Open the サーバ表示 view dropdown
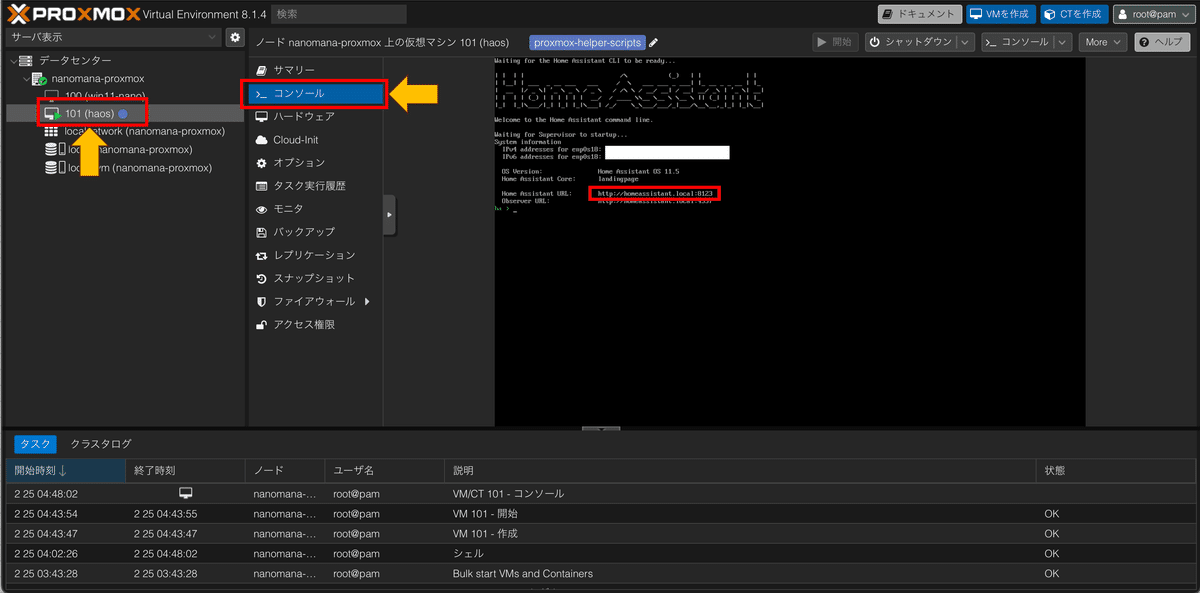This screenshot has width=1200, height=593. (113, 37)
